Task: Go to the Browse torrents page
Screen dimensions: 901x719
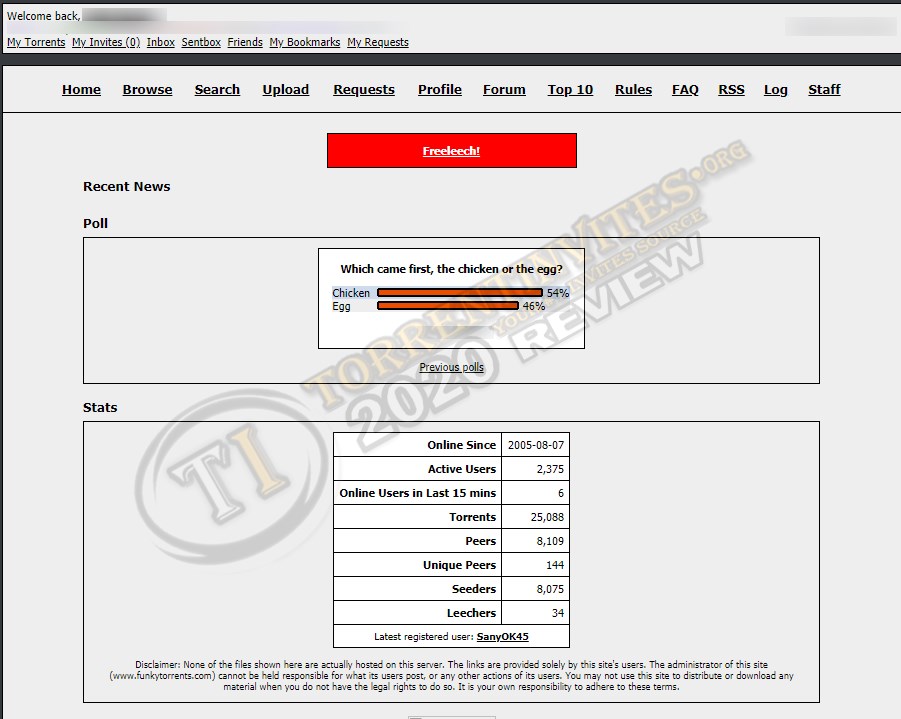Action: [147, 90]
